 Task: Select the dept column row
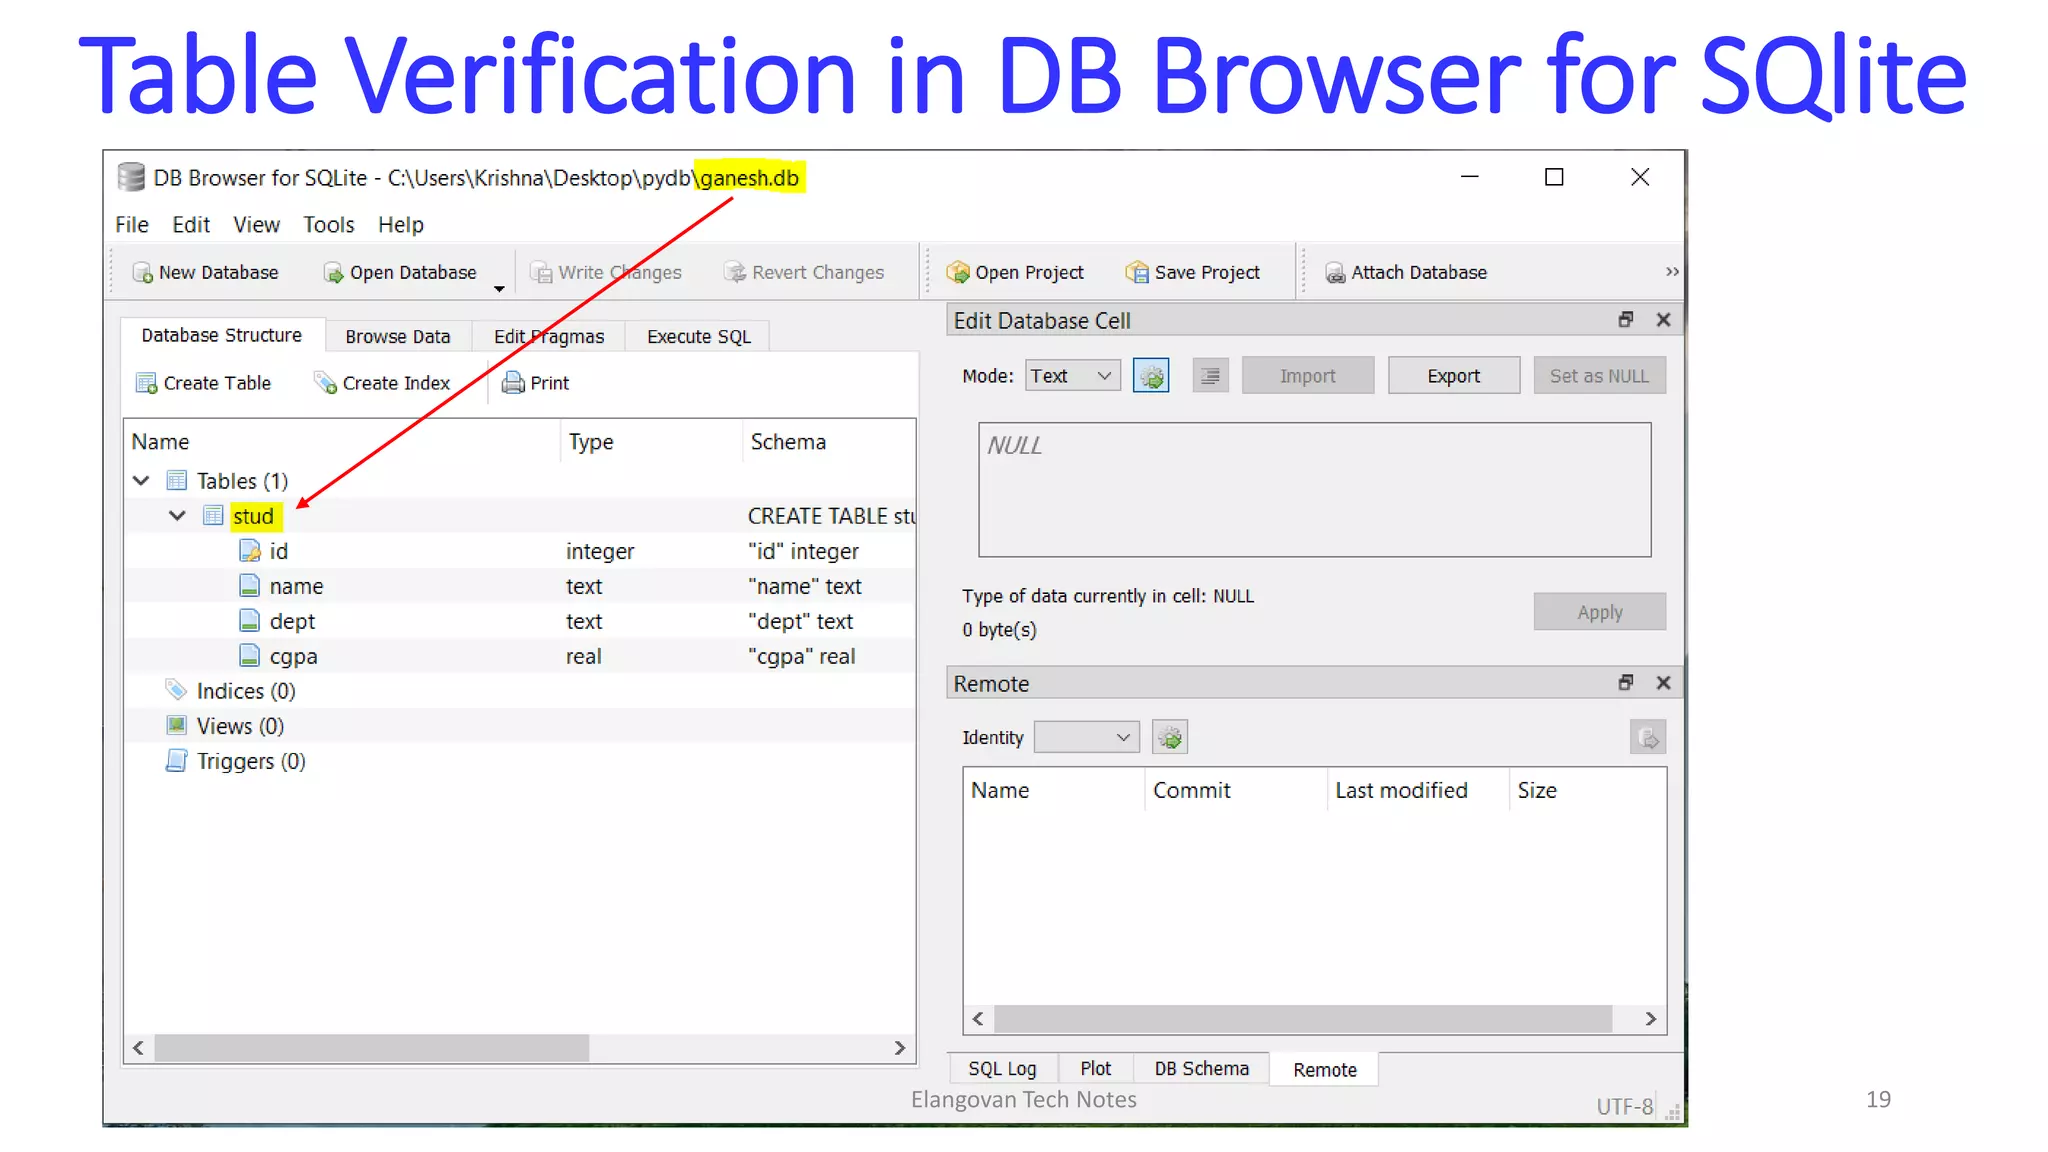pos(520,621)
